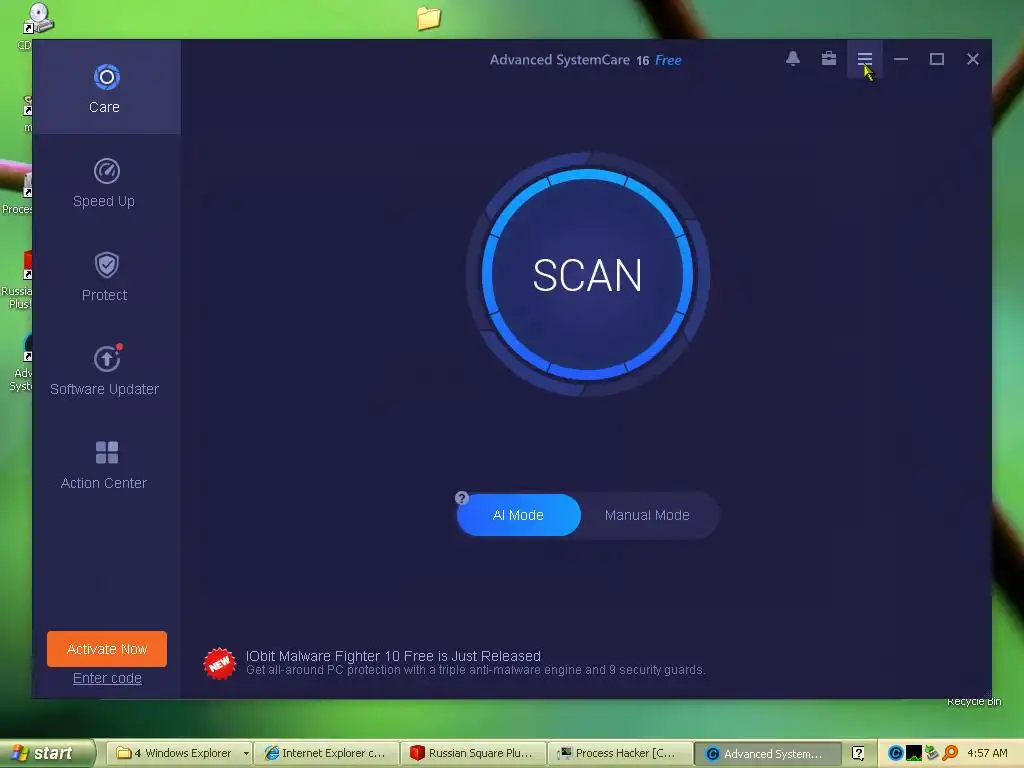Select the Recycle Bin label
Image resolution: width=1024 pixels, height=768 pixels.
point(974,701)
